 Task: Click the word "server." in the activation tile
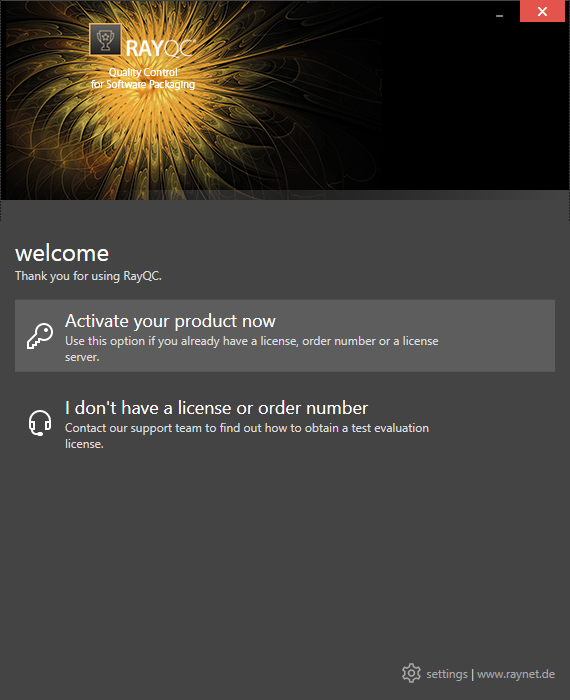(82, 357)
